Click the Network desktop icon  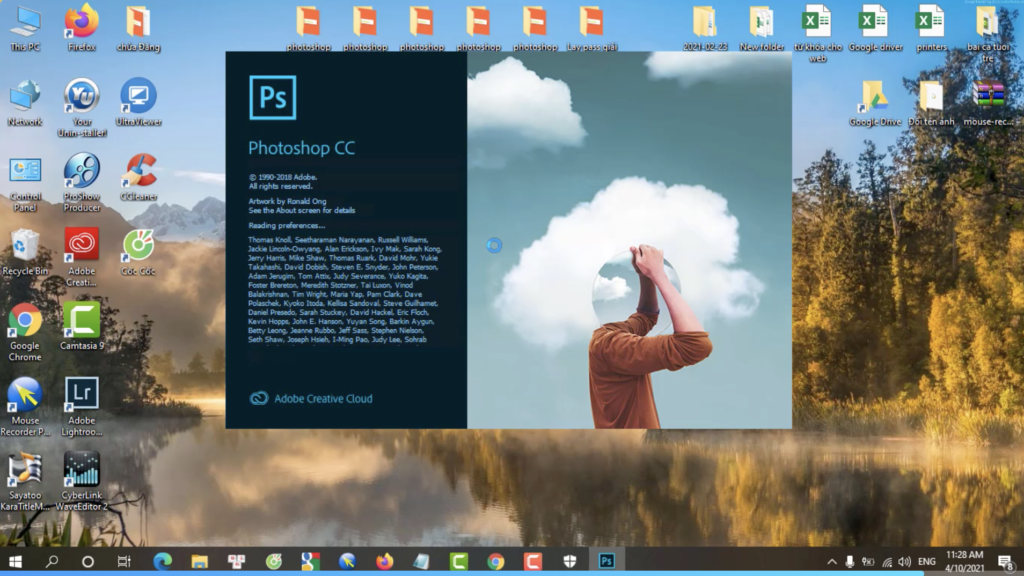coord(25,103)
